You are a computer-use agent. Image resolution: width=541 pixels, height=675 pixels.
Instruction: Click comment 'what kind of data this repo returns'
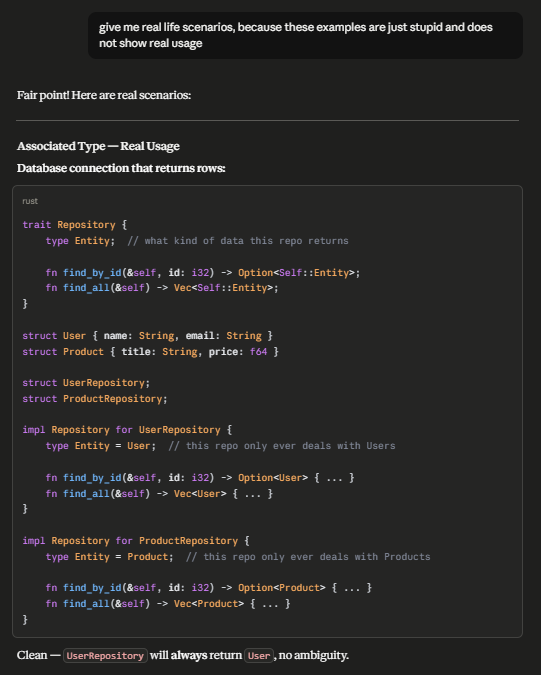tap(238, 241)
